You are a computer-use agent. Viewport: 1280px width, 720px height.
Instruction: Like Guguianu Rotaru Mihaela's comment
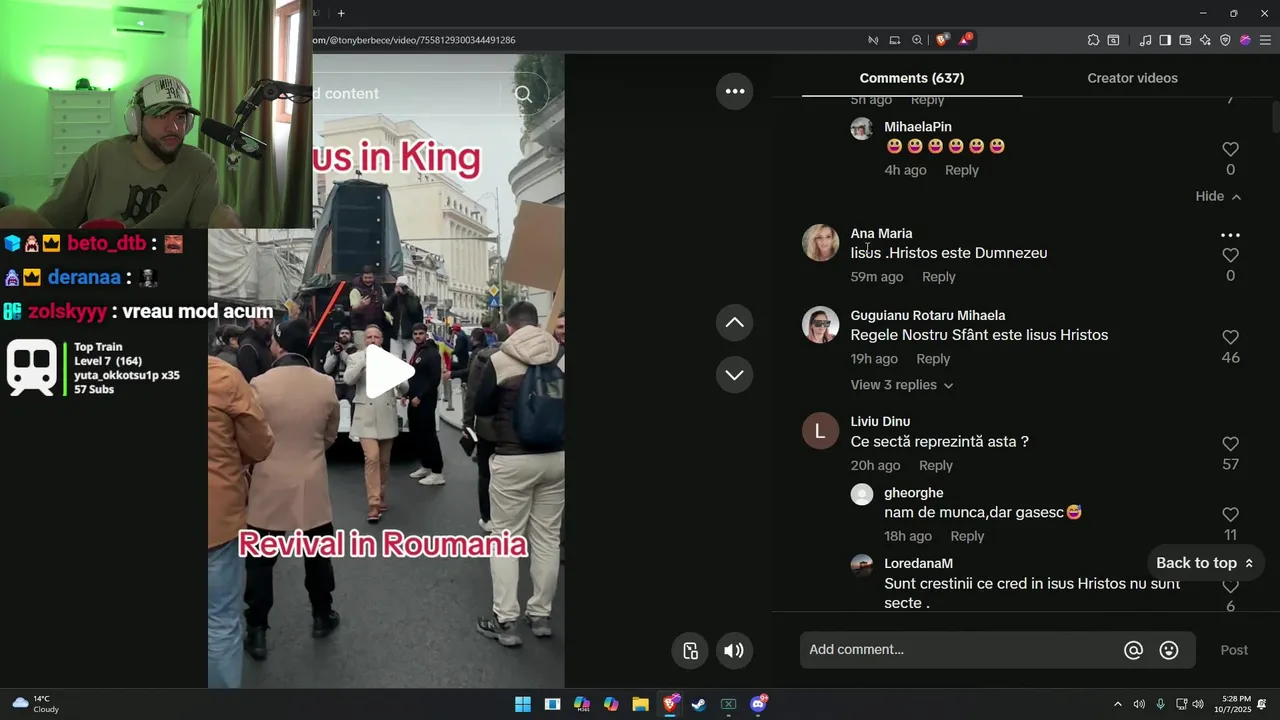coord(1230,338)
